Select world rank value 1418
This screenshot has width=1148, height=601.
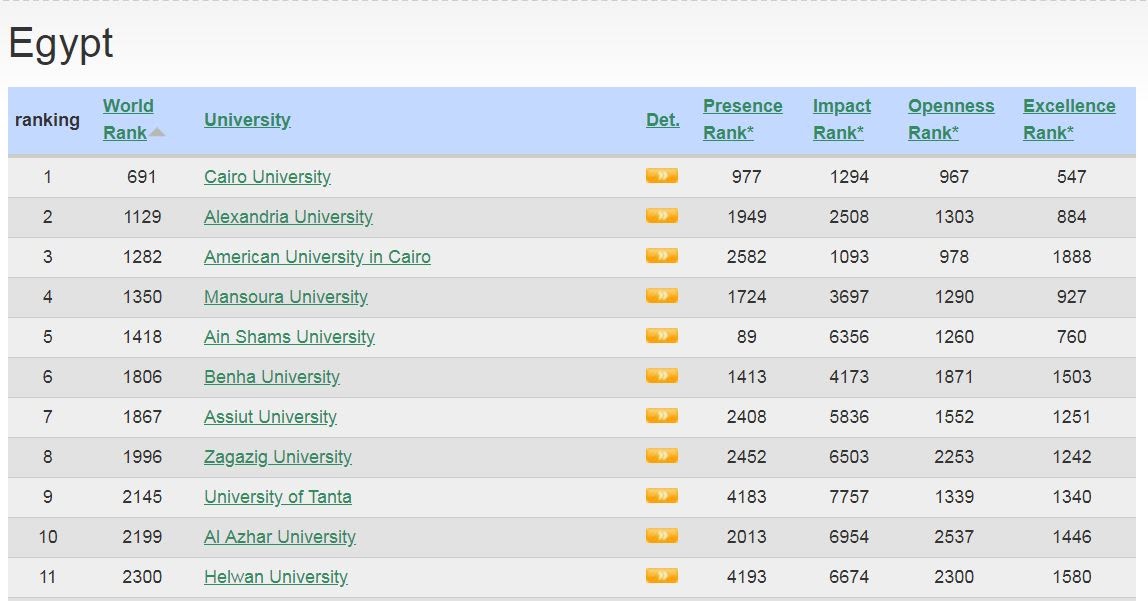pyautogui.click(x=142, y=337)
